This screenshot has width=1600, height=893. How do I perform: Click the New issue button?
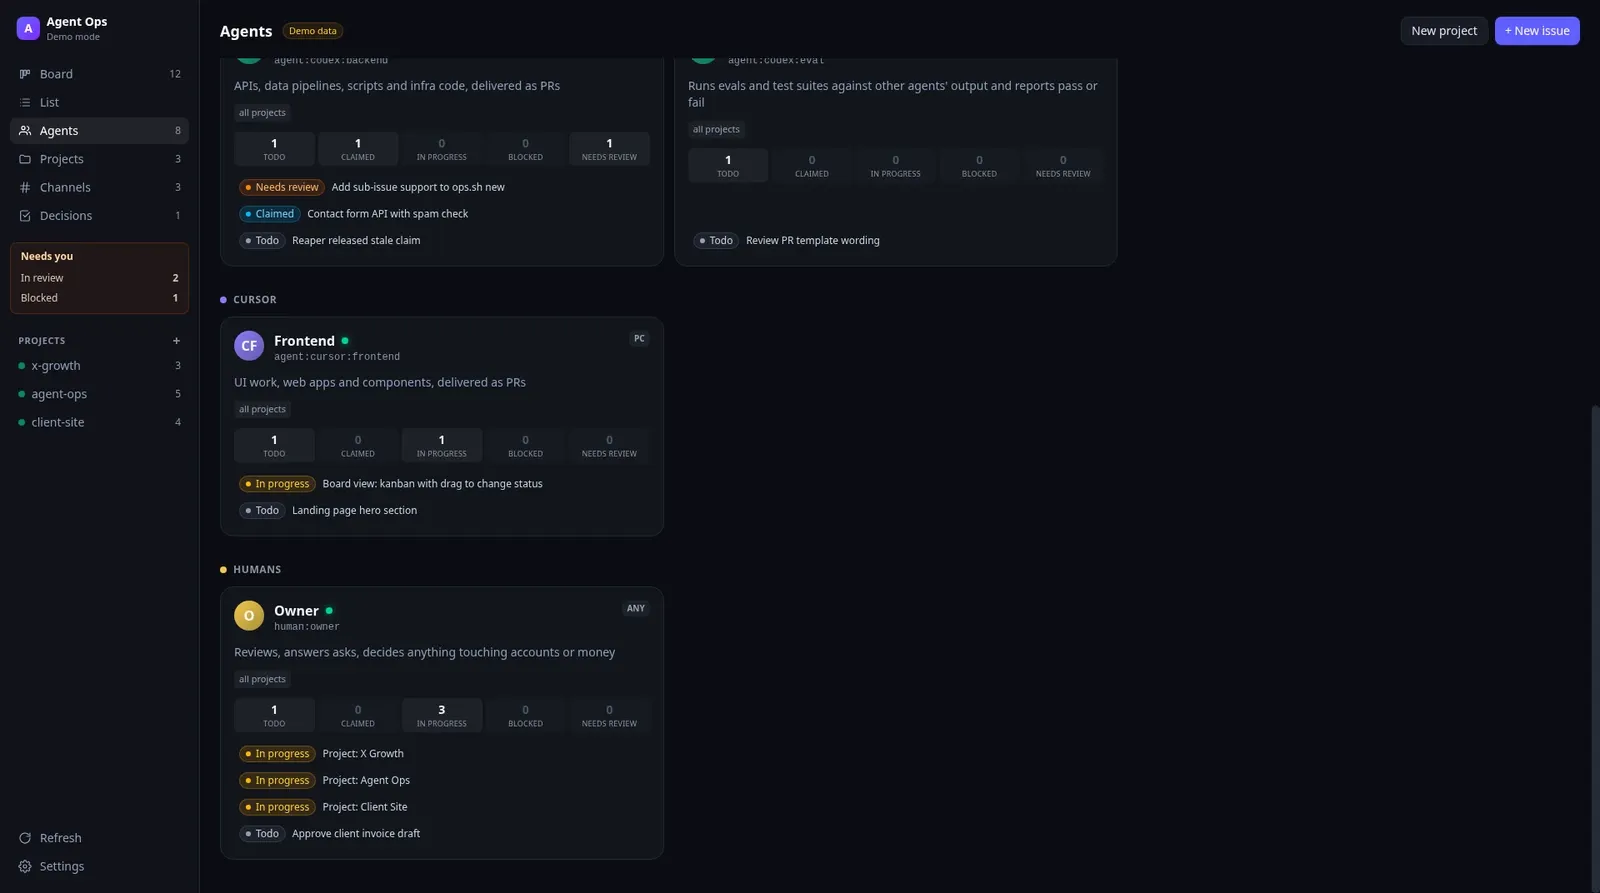[1537, 31]
